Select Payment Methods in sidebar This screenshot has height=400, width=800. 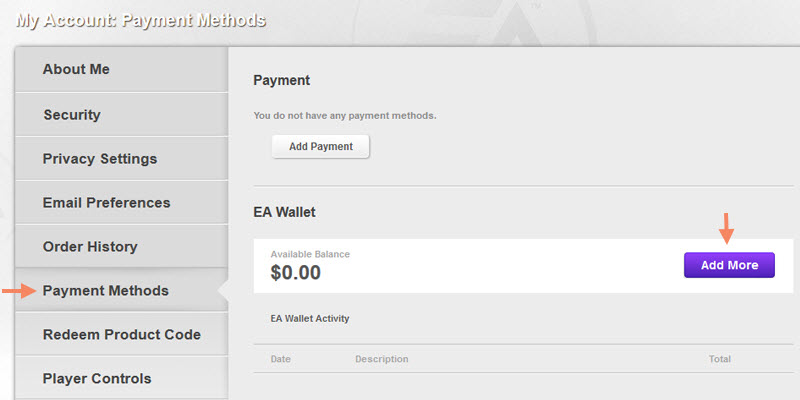105,290
